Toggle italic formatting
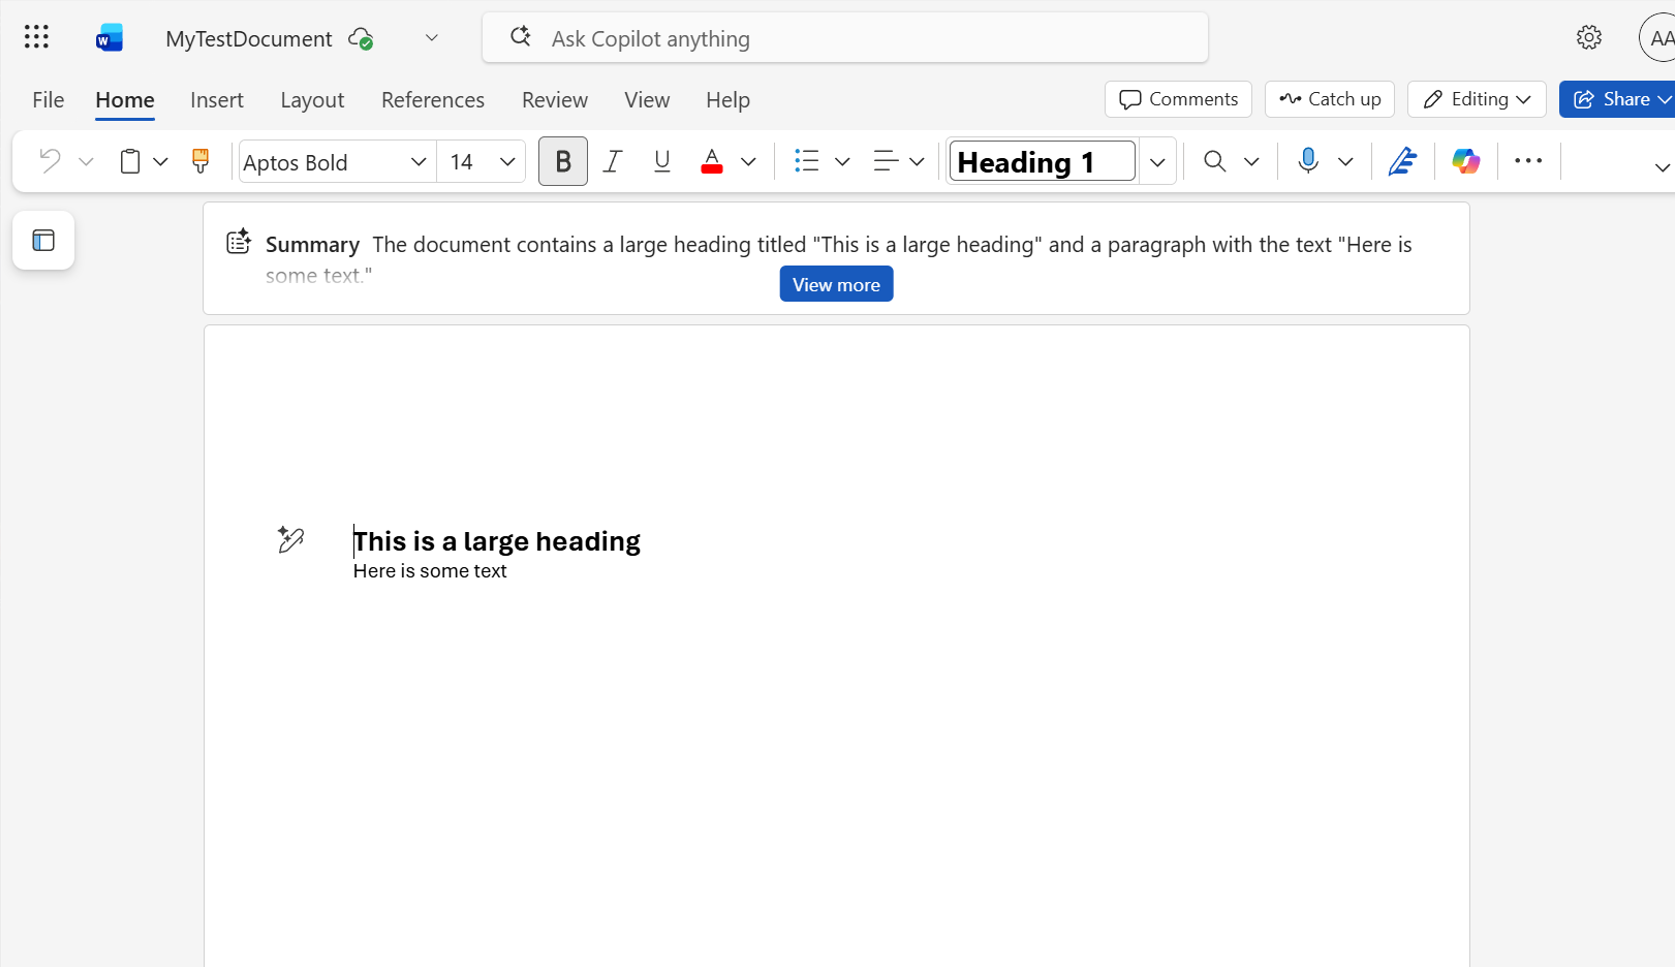This screenshot has height=967, width=1675. [x=612, y=161]
